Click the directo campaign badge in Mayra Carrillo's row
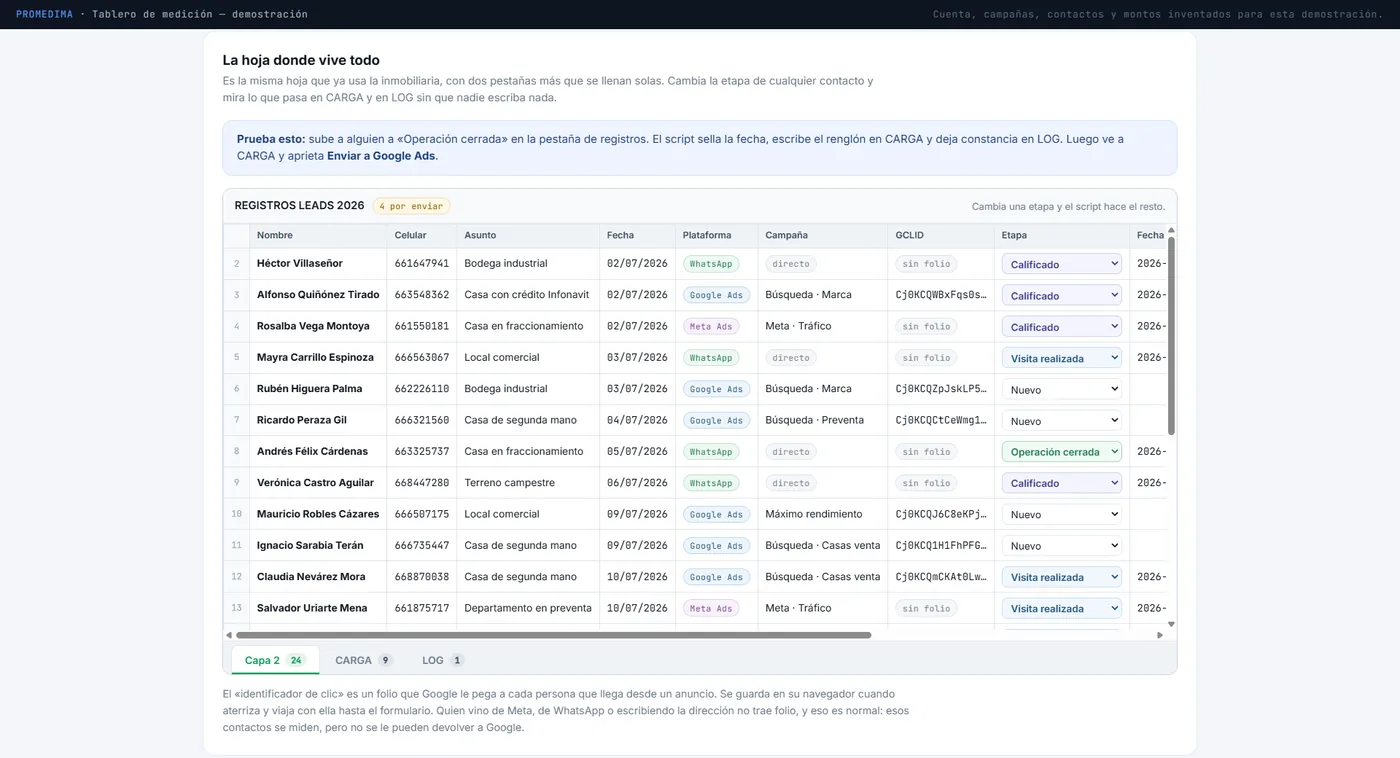Image resolution: width=1400 pixels, height=758 pixels. point(791,357)
